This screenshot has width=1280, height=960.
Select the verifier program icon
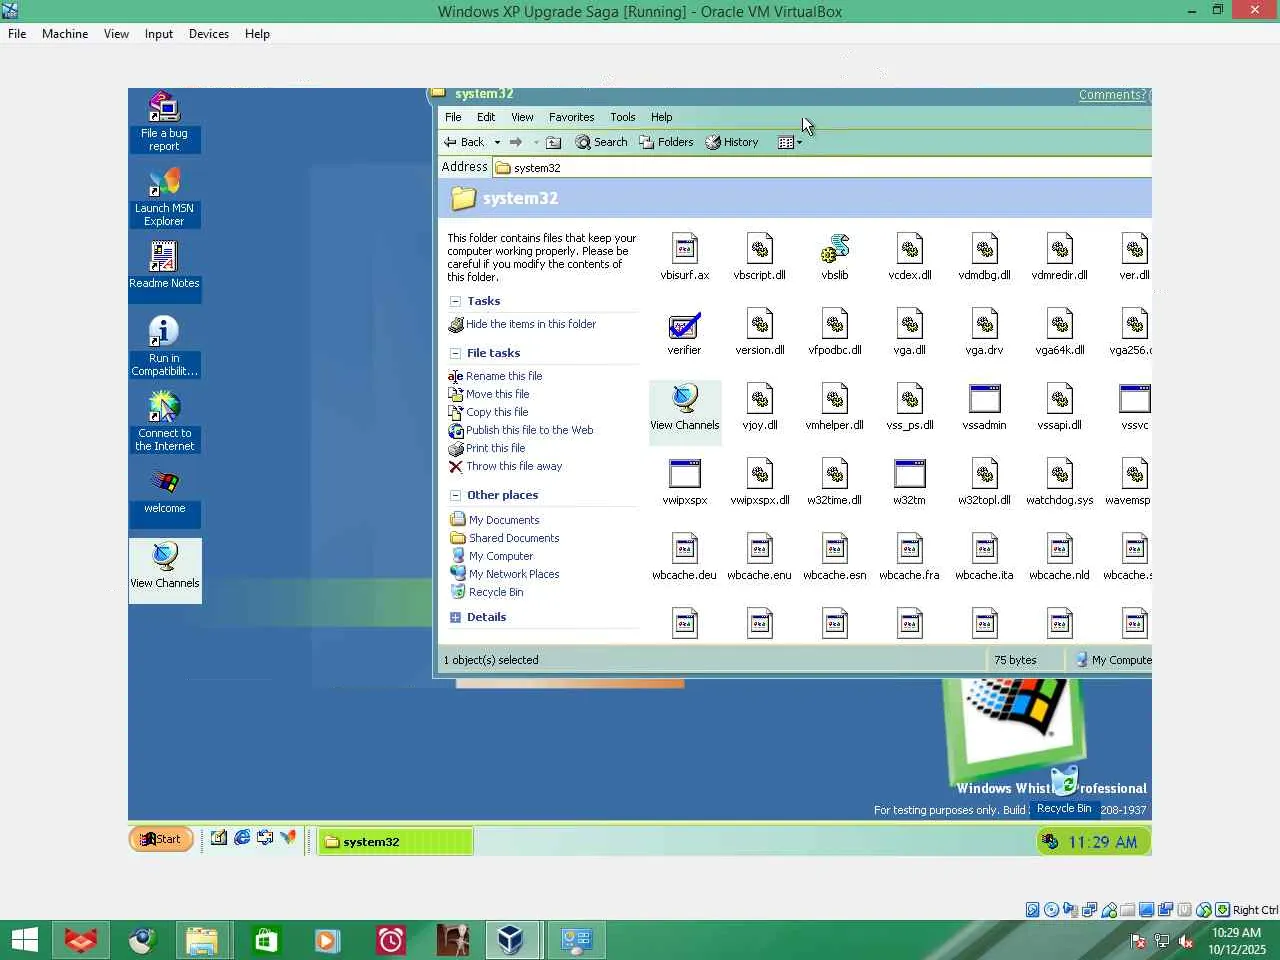pos(685,332)
